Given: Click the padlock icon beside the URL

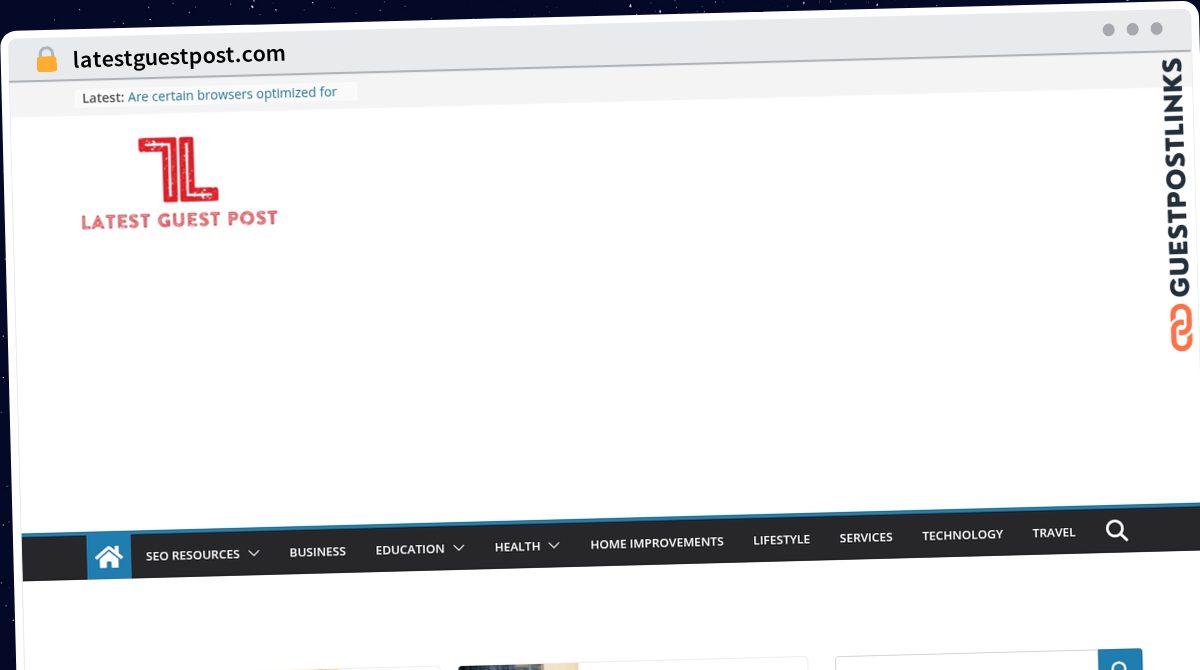Looking at the screenshot, I should pyautogui.click(x=47, y=60).
